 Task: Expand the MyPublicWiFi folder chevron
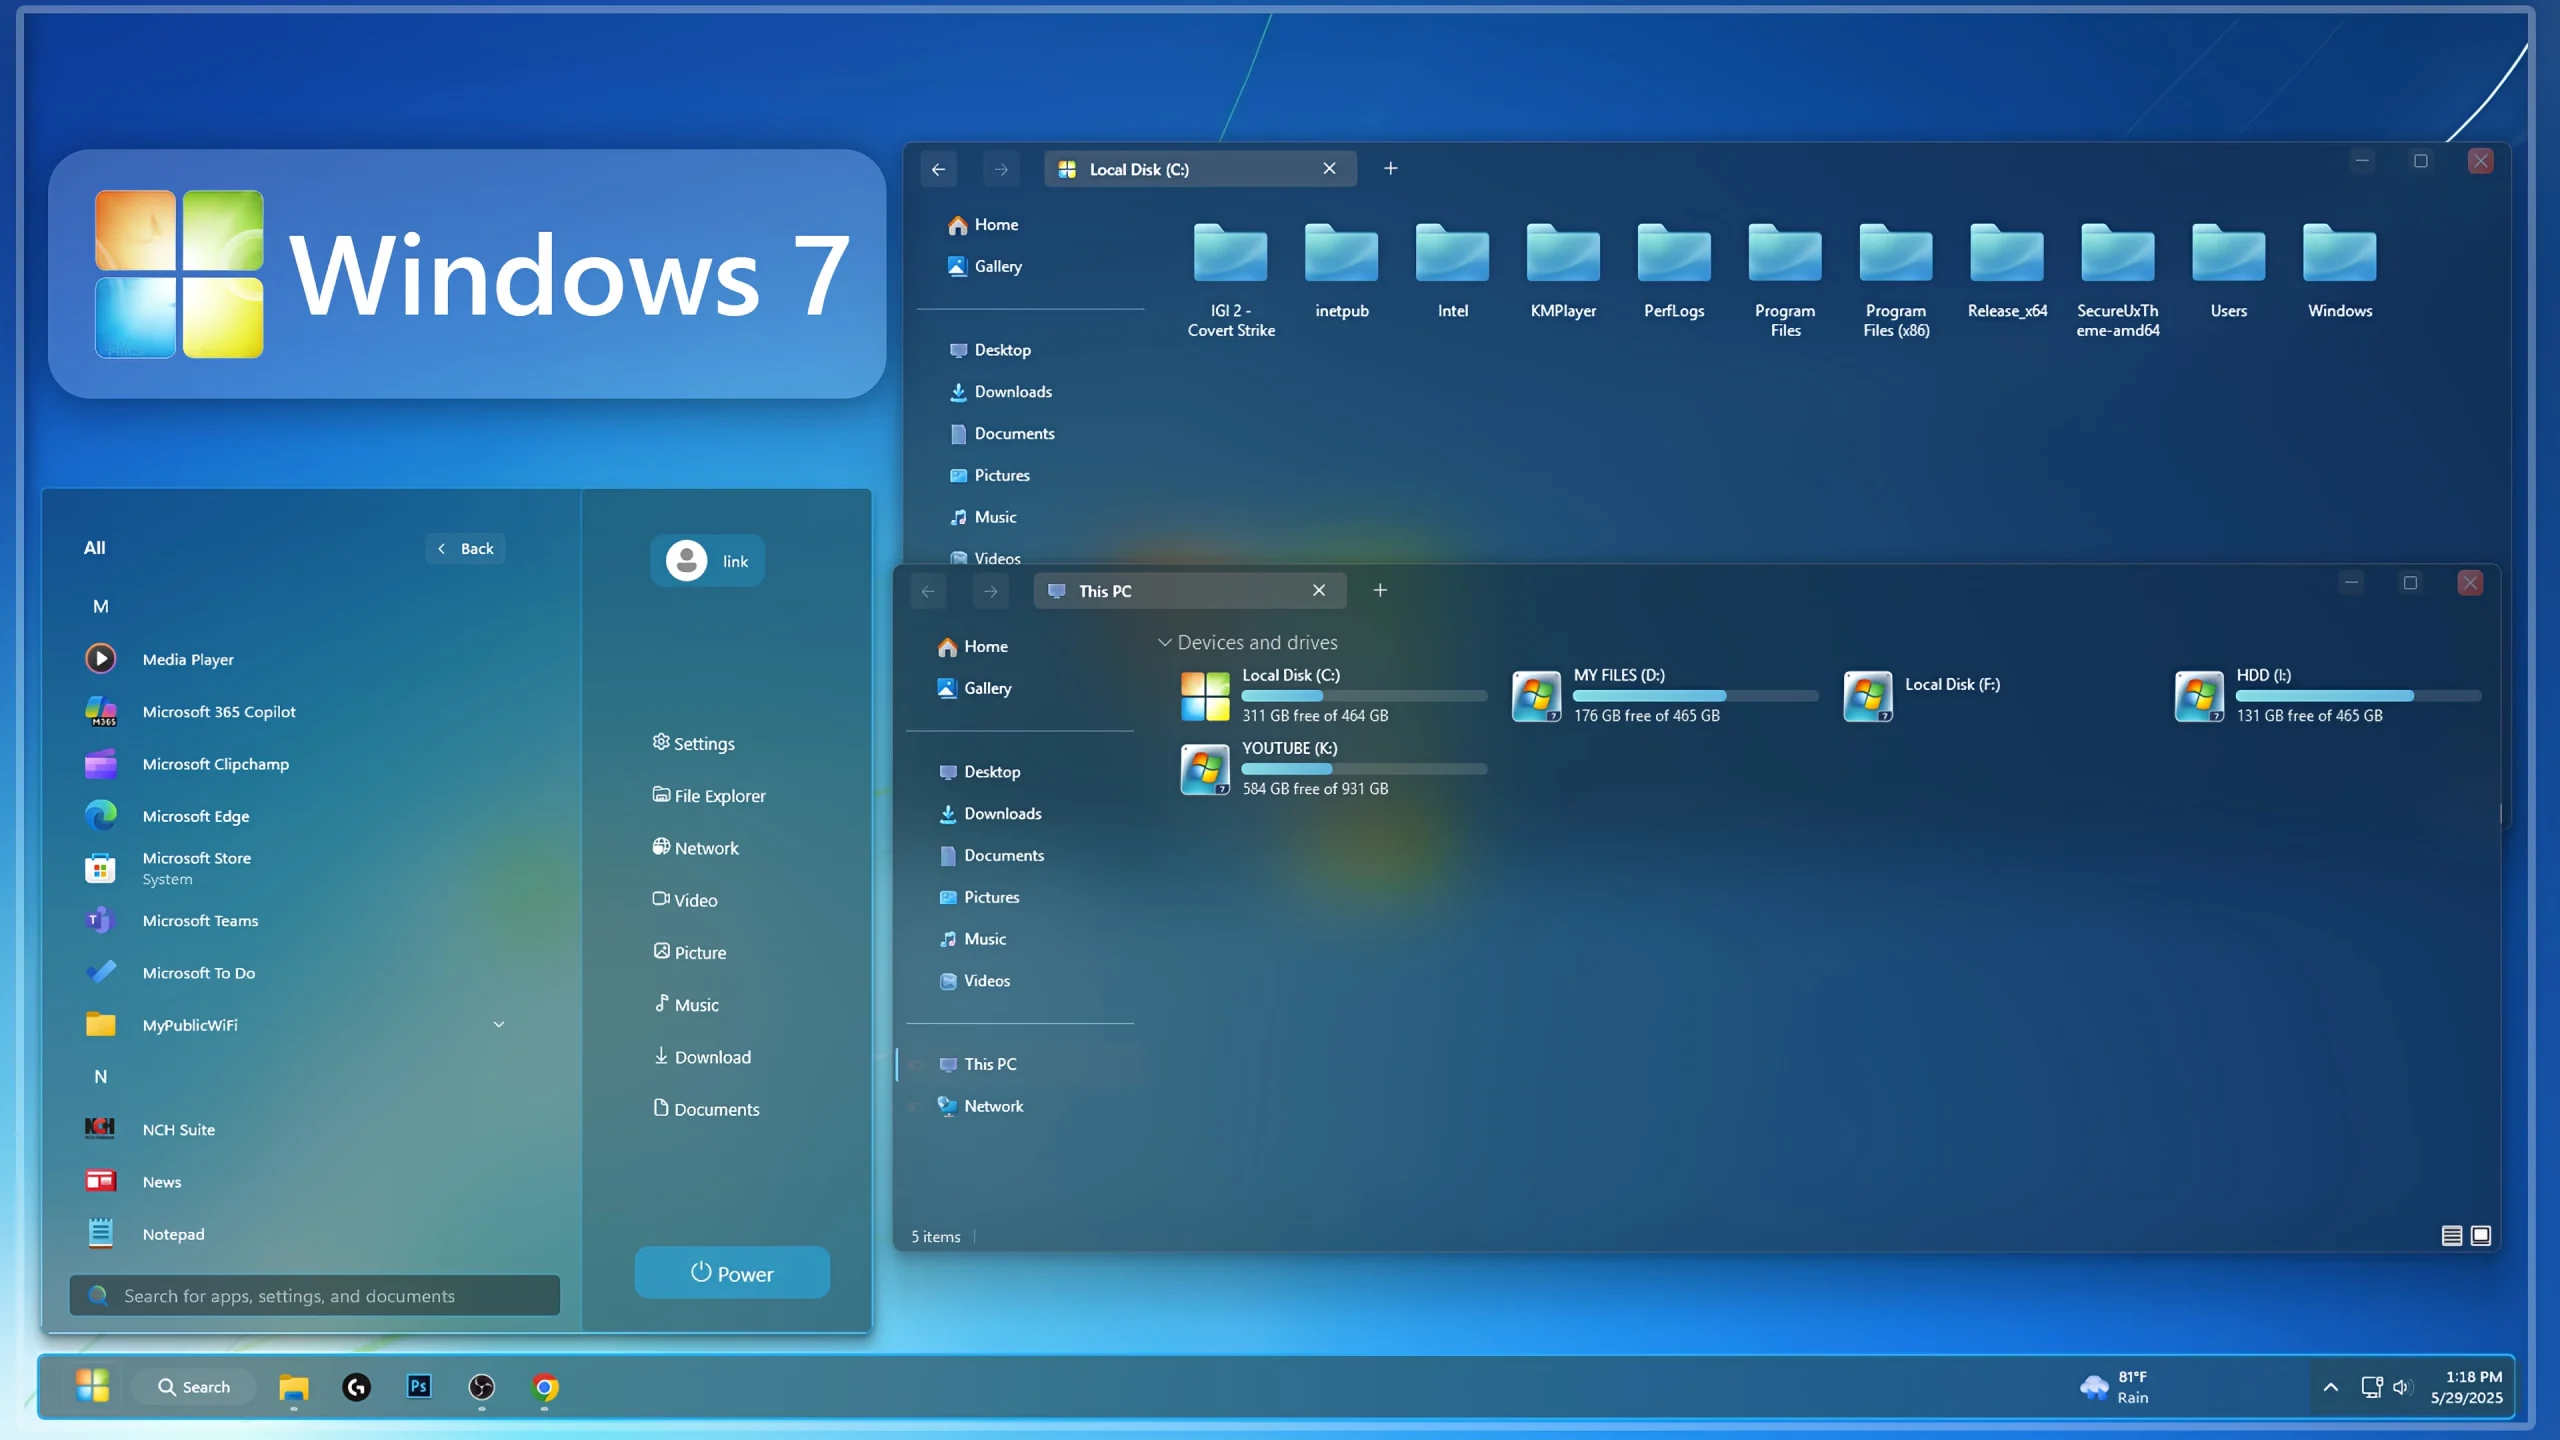coord(498,1024)
